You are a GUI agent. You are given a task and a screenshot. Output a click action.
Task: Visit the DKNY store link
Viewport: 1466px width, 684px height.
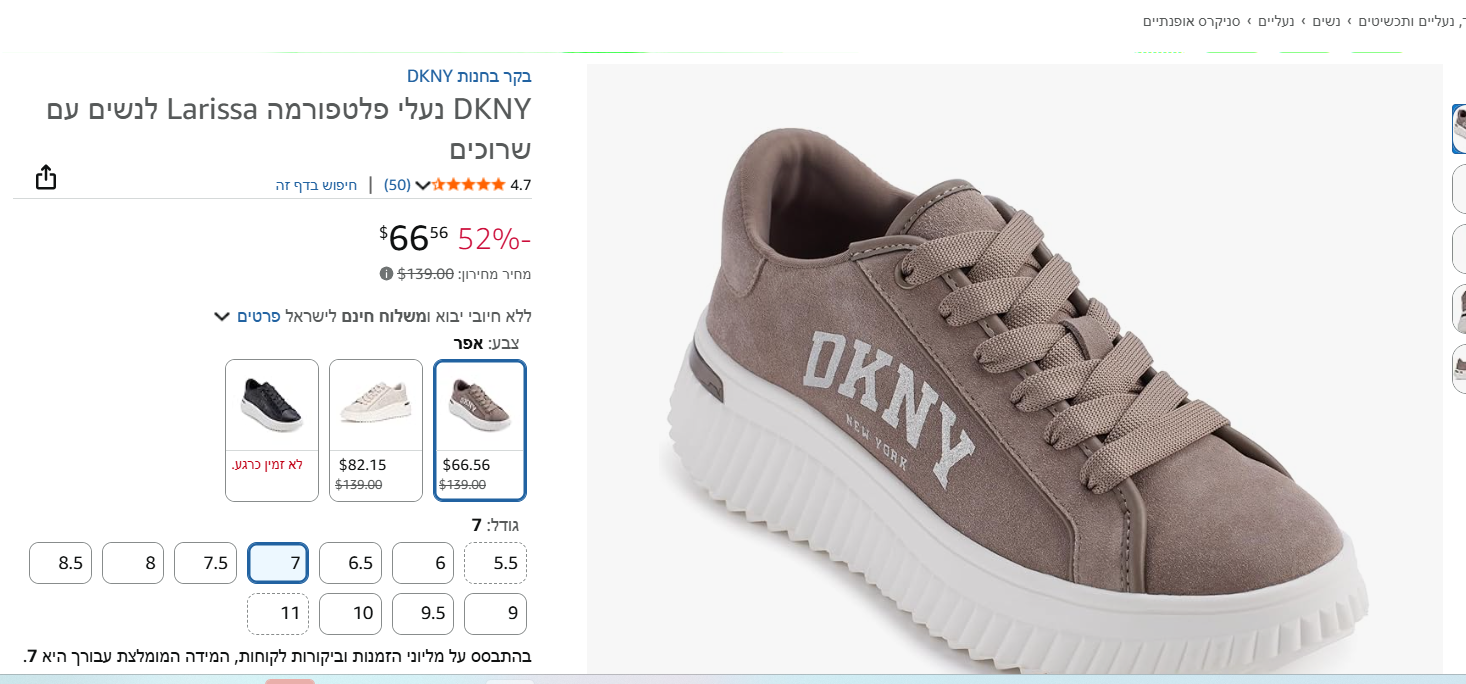(x=469, y=76)
